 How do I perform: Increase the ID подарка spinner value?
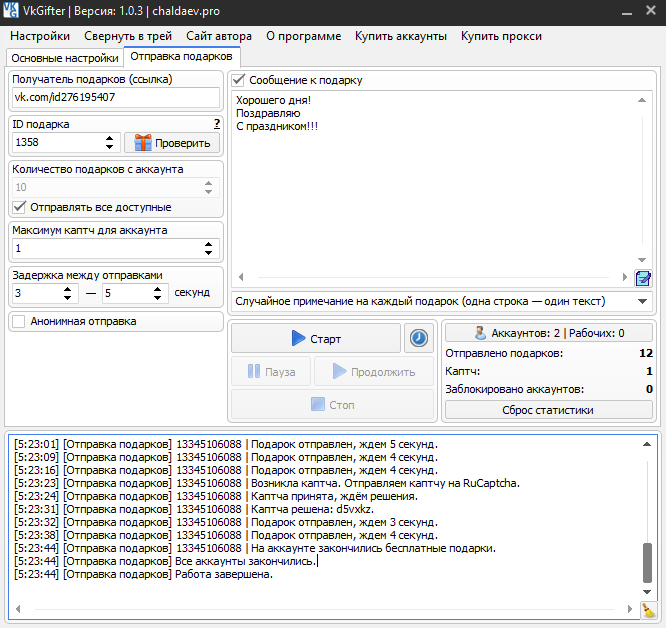110,138
